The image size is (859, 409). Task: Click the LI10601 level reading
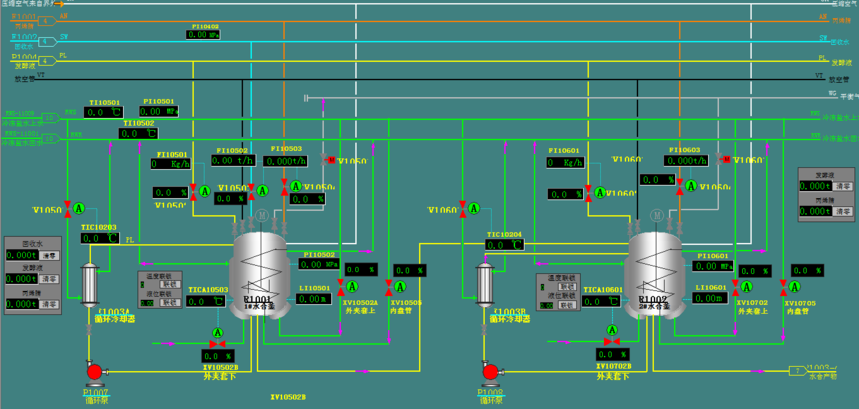pos(710,298)
